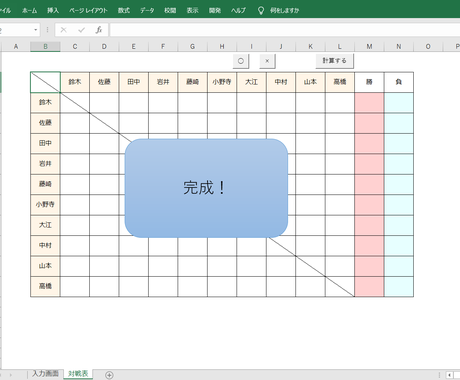This screenshot has height=380, width=460.
Task: Select the 大江 row label cell
Action: point(45,225)
